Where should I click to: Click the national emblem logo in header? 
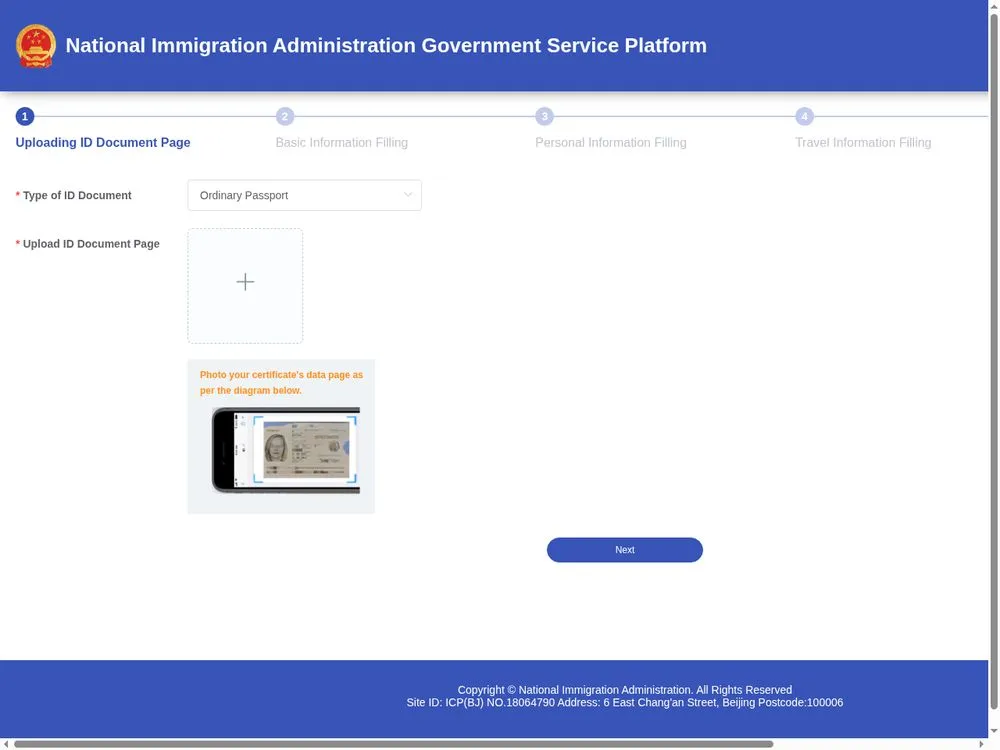click(x=36, y=46)
